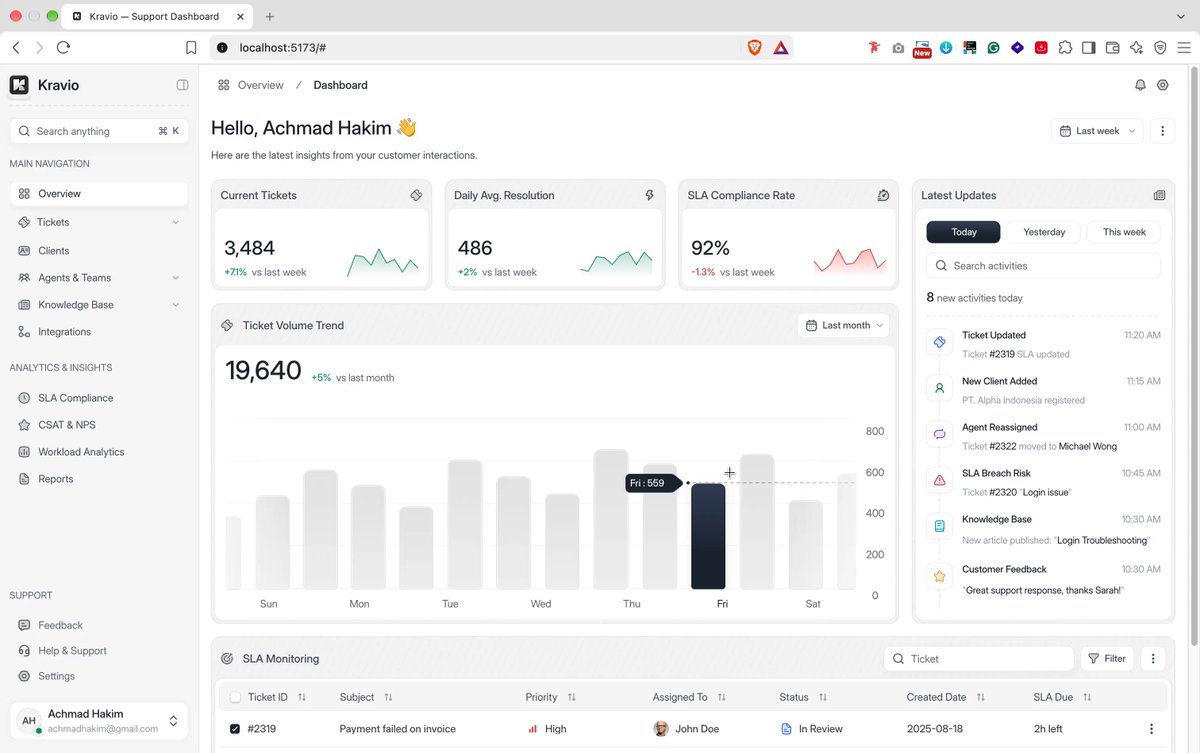Click Brave Shields icon in address bar
This screenshot has height=753, width=1200.
[755, 47]
